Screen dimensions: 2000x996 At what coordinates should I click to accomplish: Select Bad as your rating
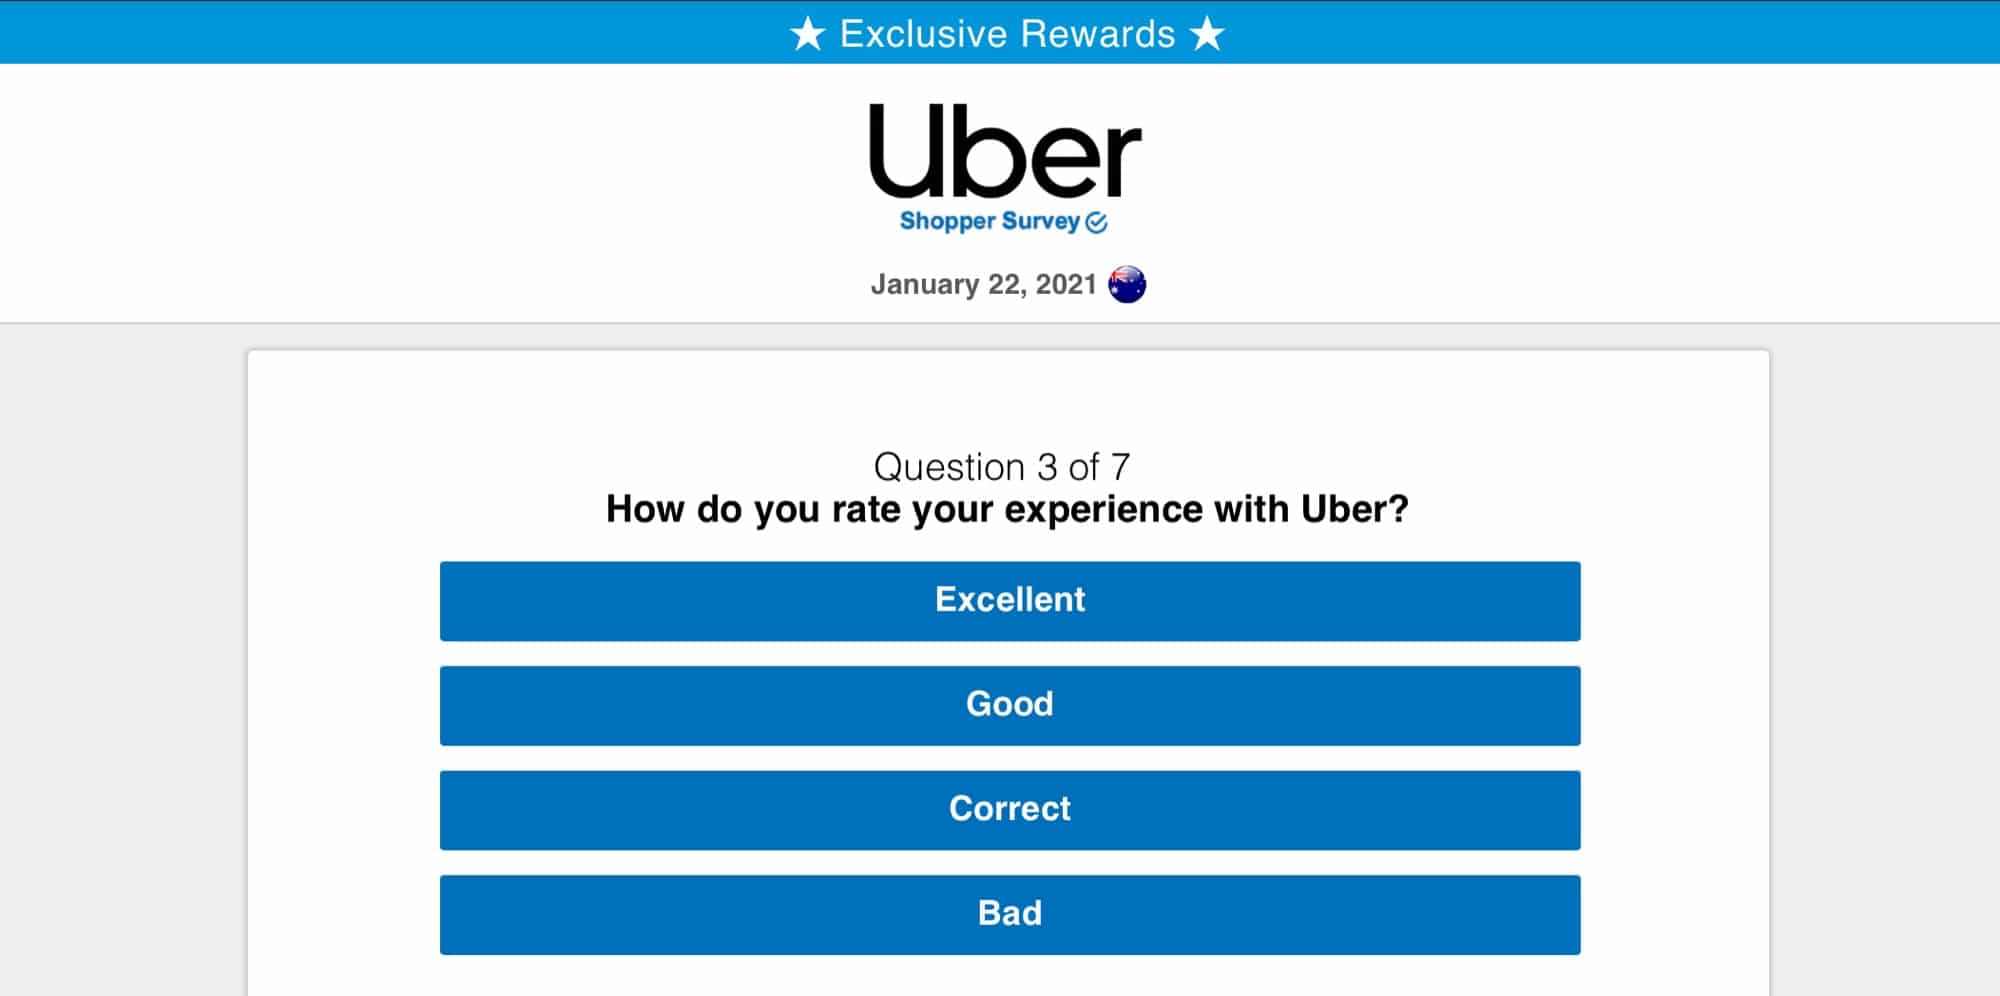click(1008, 913)
